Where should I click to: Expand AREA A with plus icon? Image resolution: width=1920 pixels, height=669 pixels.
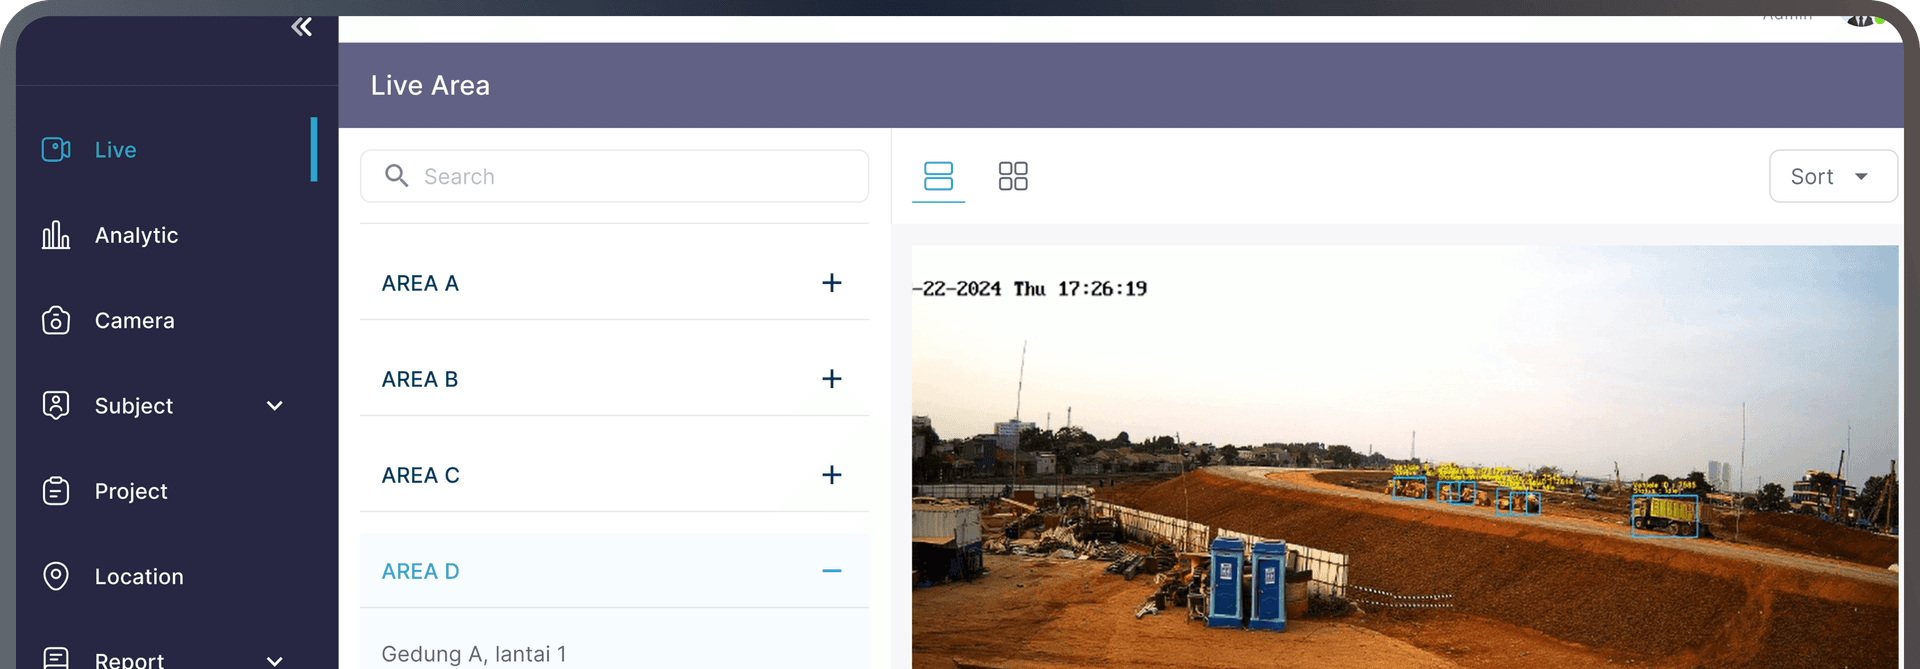click(x=831, y=283)
